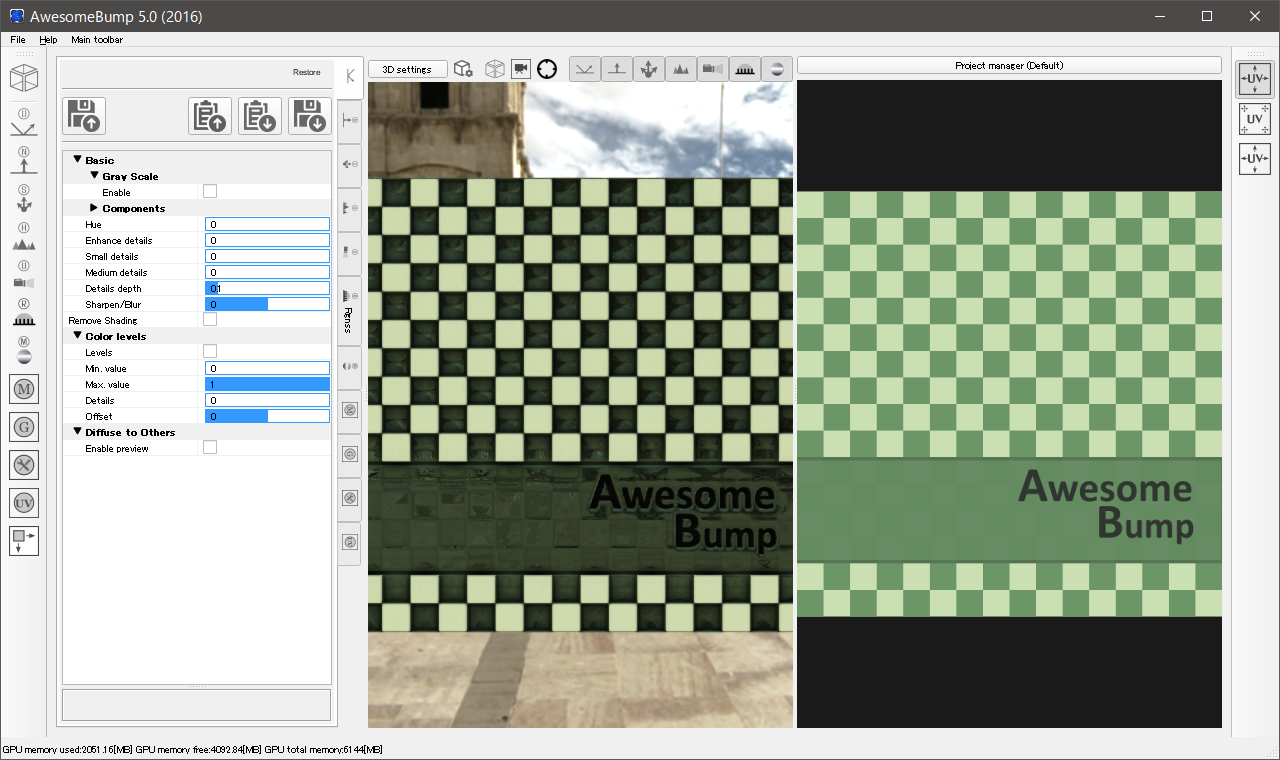Open the Main toolbar menu
Viewport: 1280px width, 760px height.
click(x=97, y=40)
